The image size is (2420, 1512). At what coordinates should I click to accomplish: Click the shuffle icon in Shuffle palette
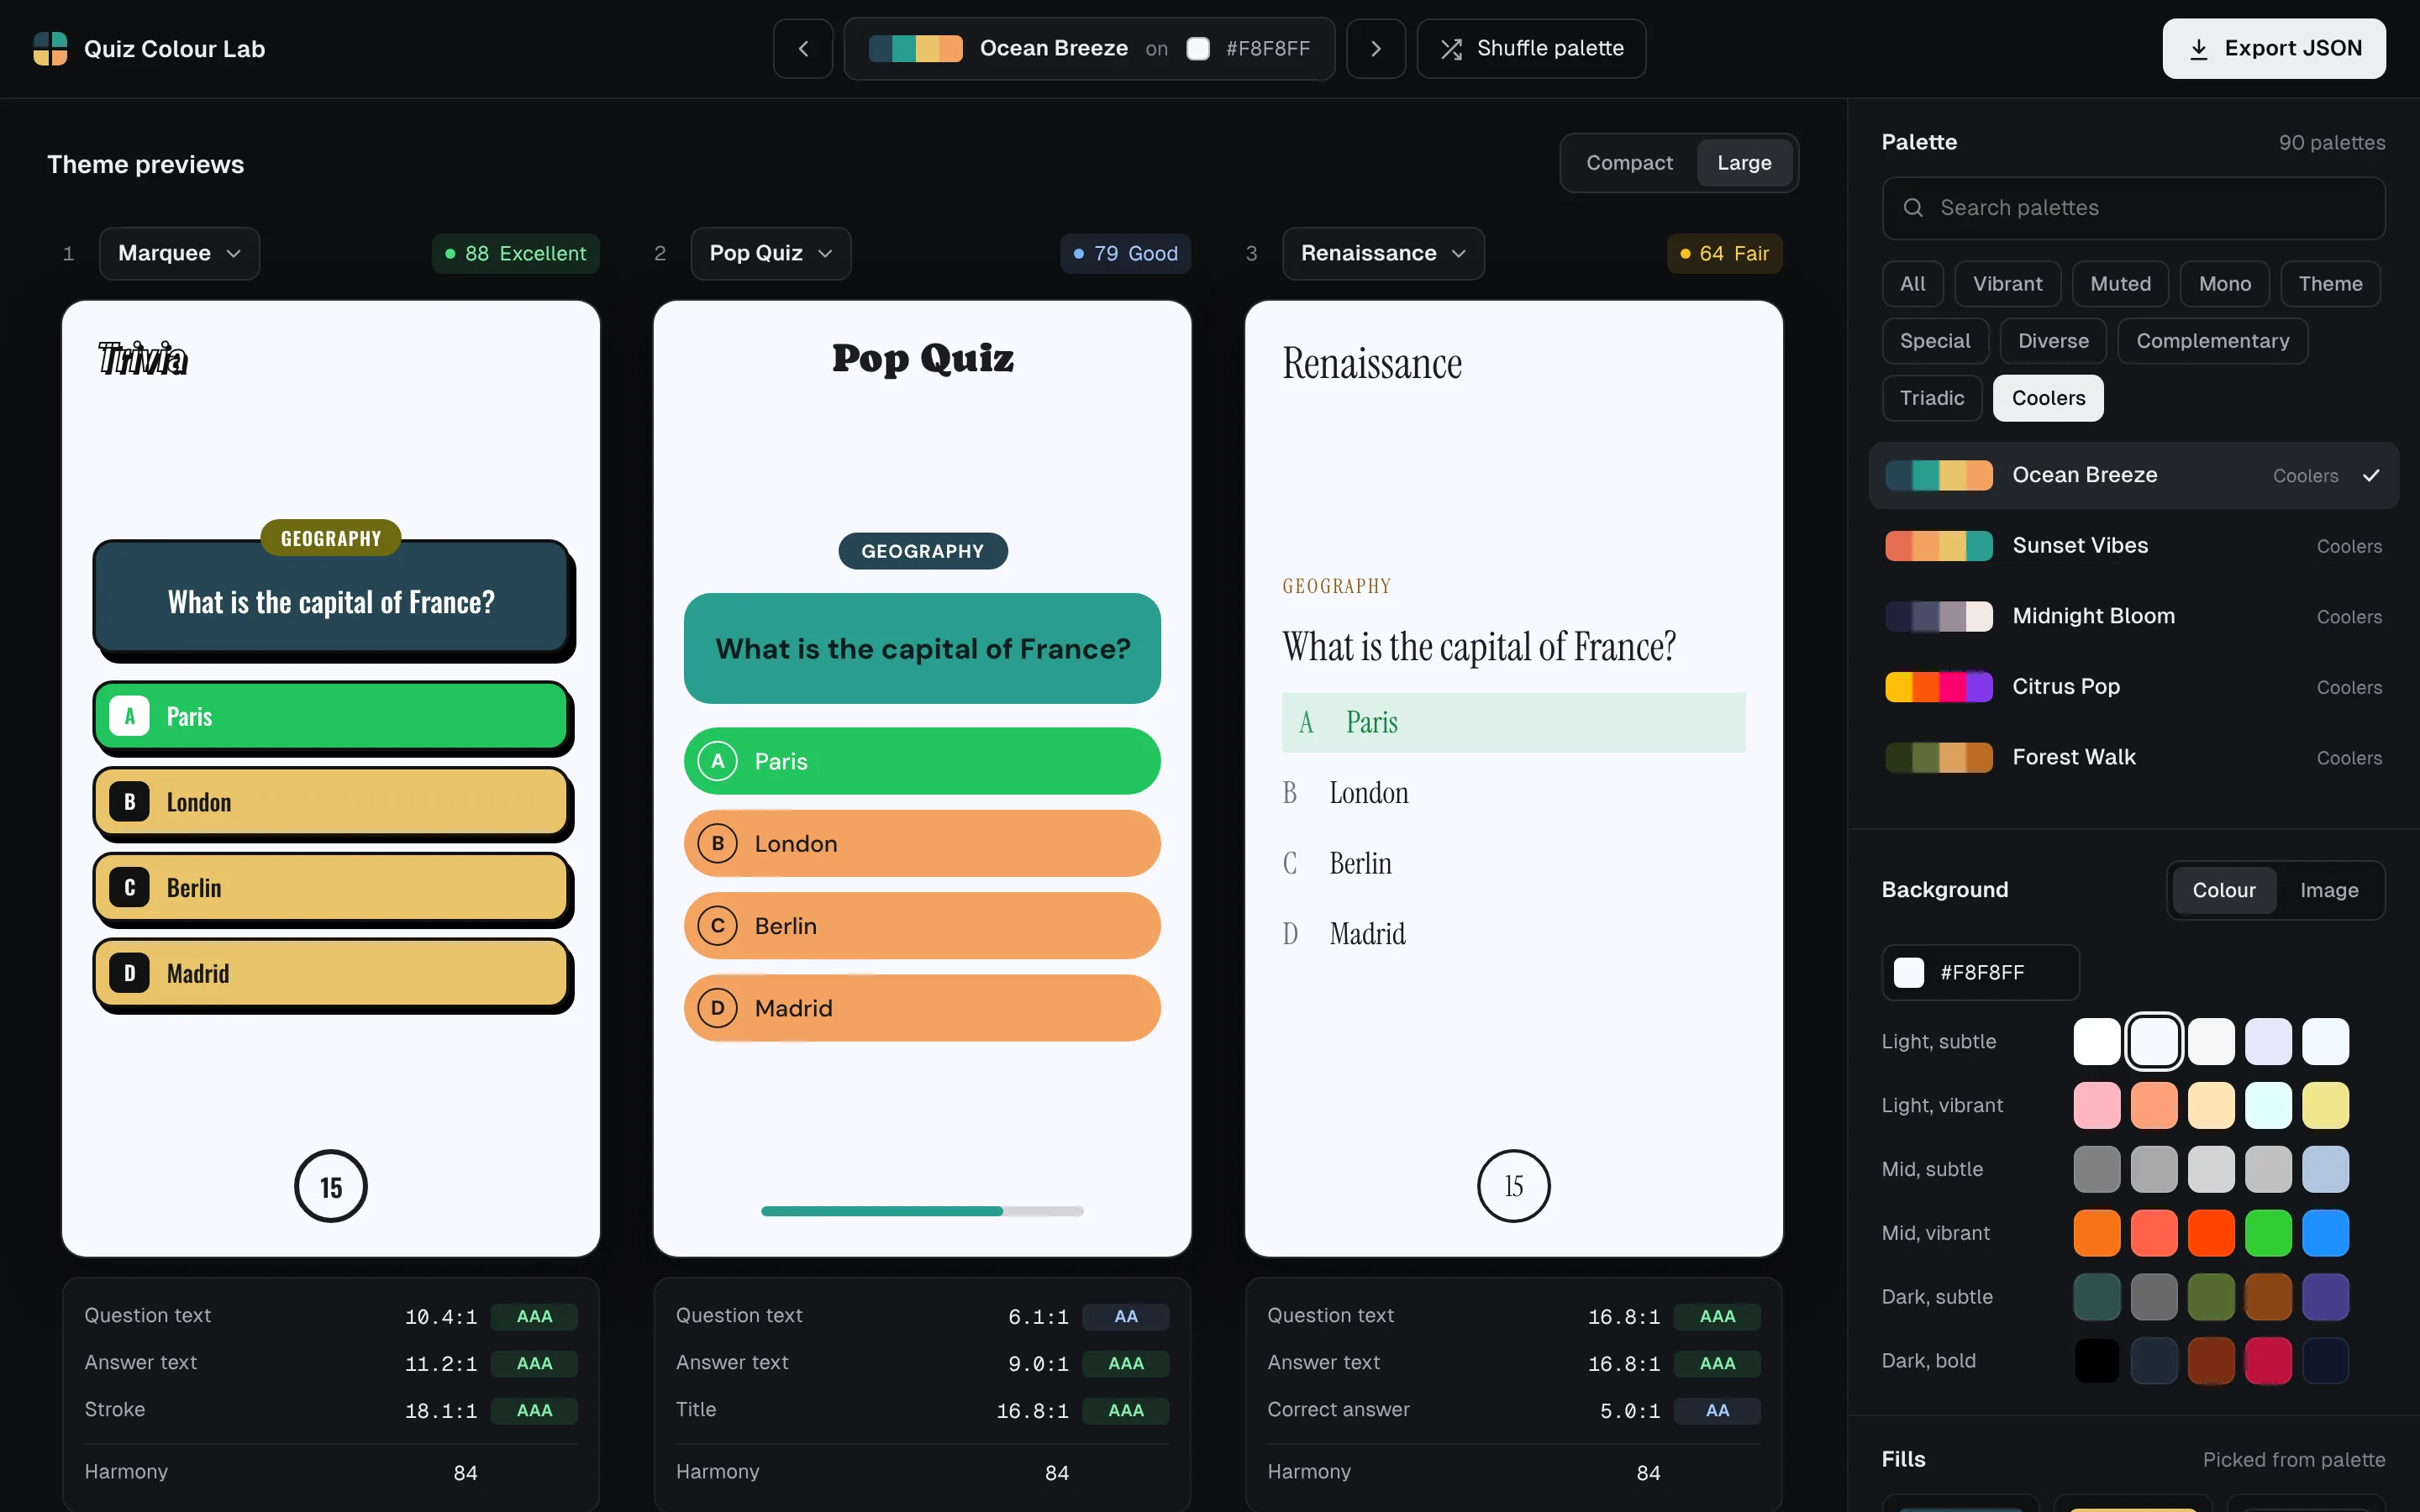1451,49
